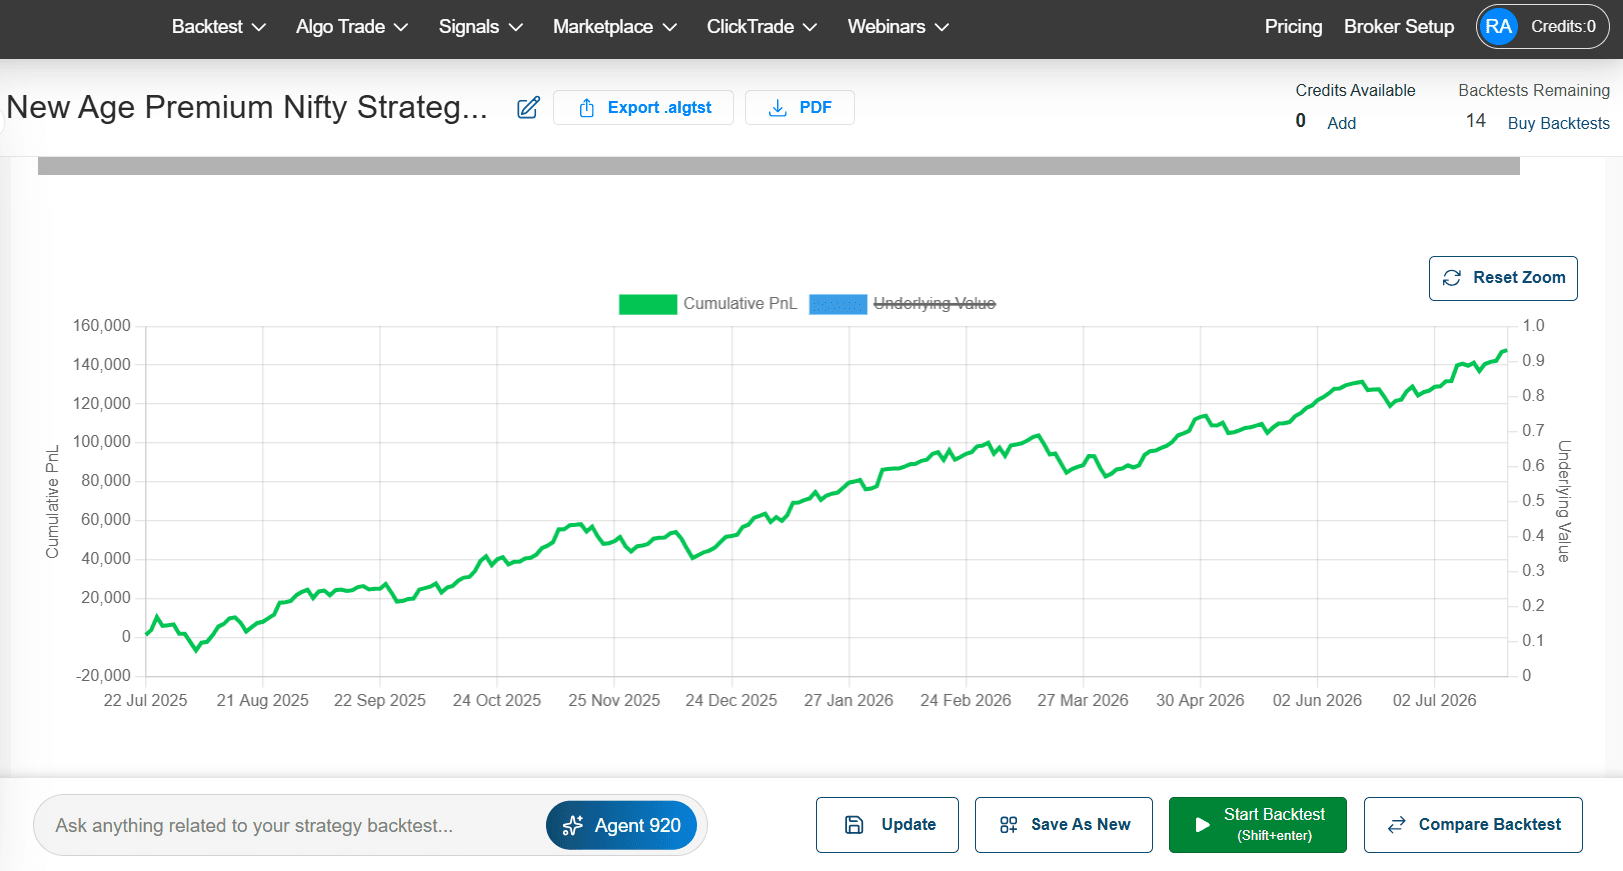
Task: Click the export share icon beside Export .algtst
Action: (587, 108)
